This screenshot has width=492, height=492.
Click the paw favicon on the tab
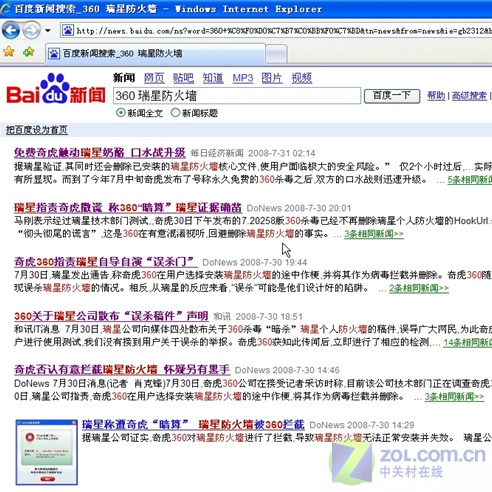[54, 53]
